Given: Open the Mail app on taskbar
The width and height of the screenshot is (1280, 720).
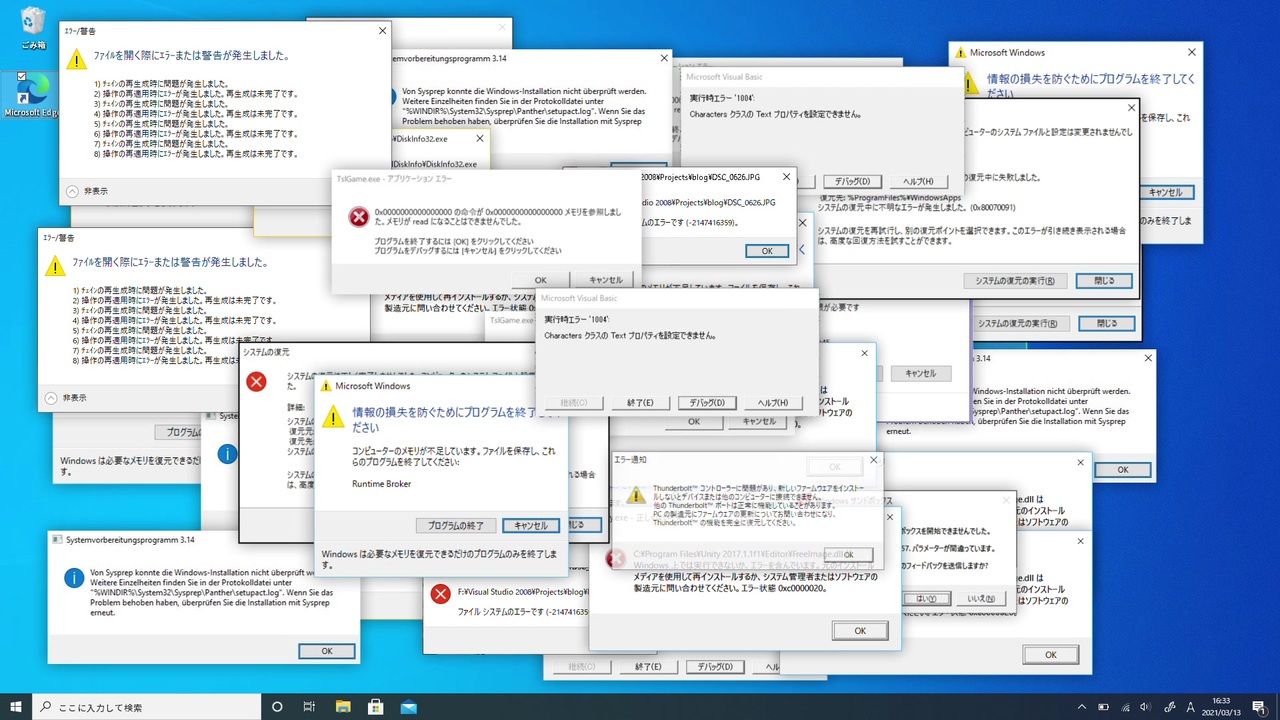Looking at the screenshot, I should tap(408, 707).
